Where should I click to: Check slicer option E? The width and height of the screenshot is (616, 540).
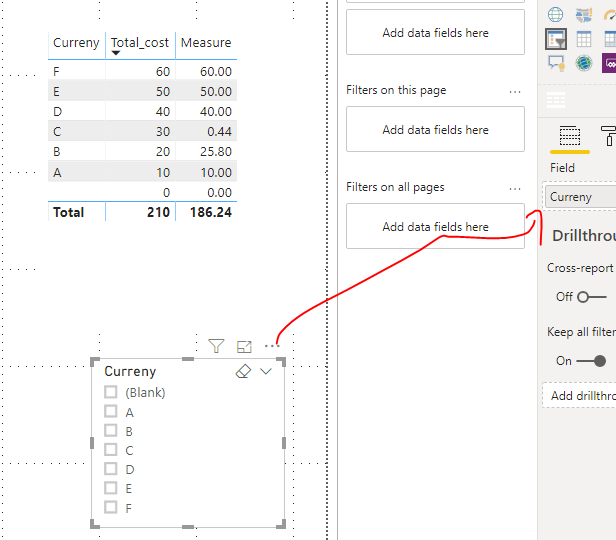pyautogui.click(x=111, y=488)
